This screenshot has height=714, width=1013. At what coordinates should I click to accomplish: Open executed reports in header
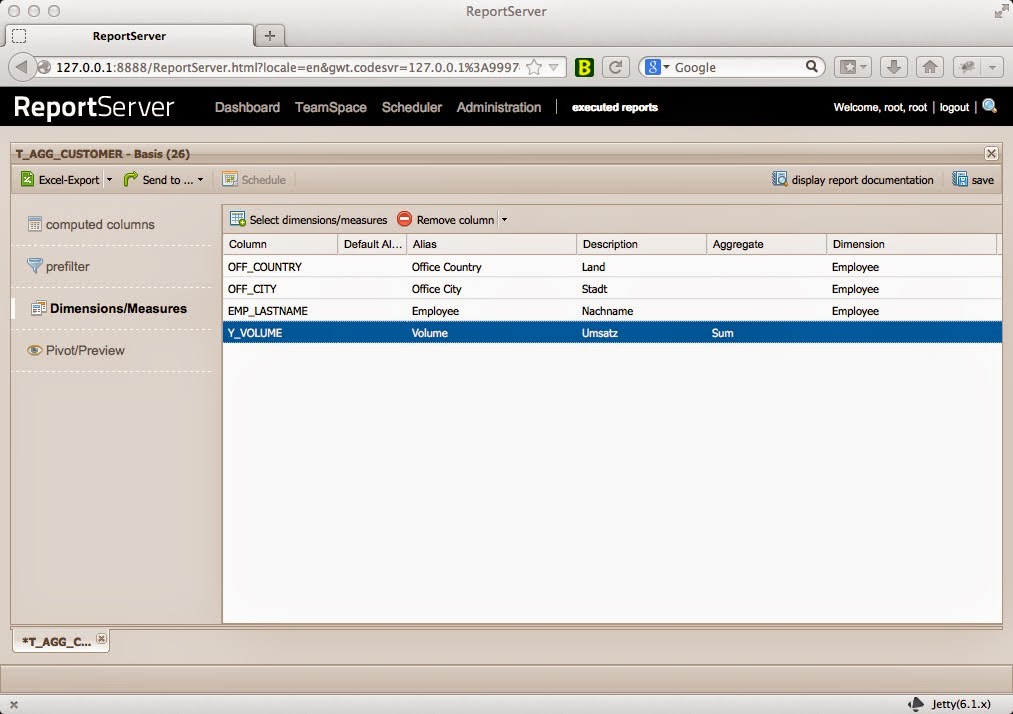614,107
